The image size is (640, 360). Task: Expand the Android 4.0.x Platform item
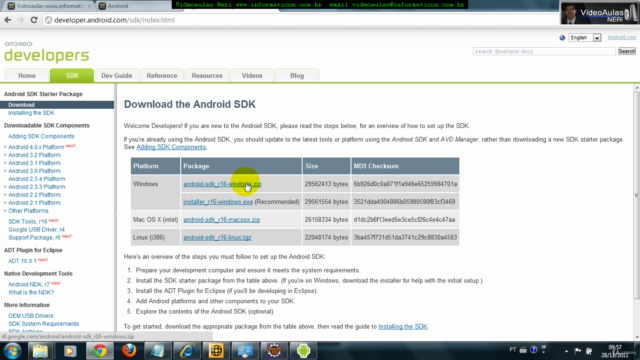click(x=5, y=147)
